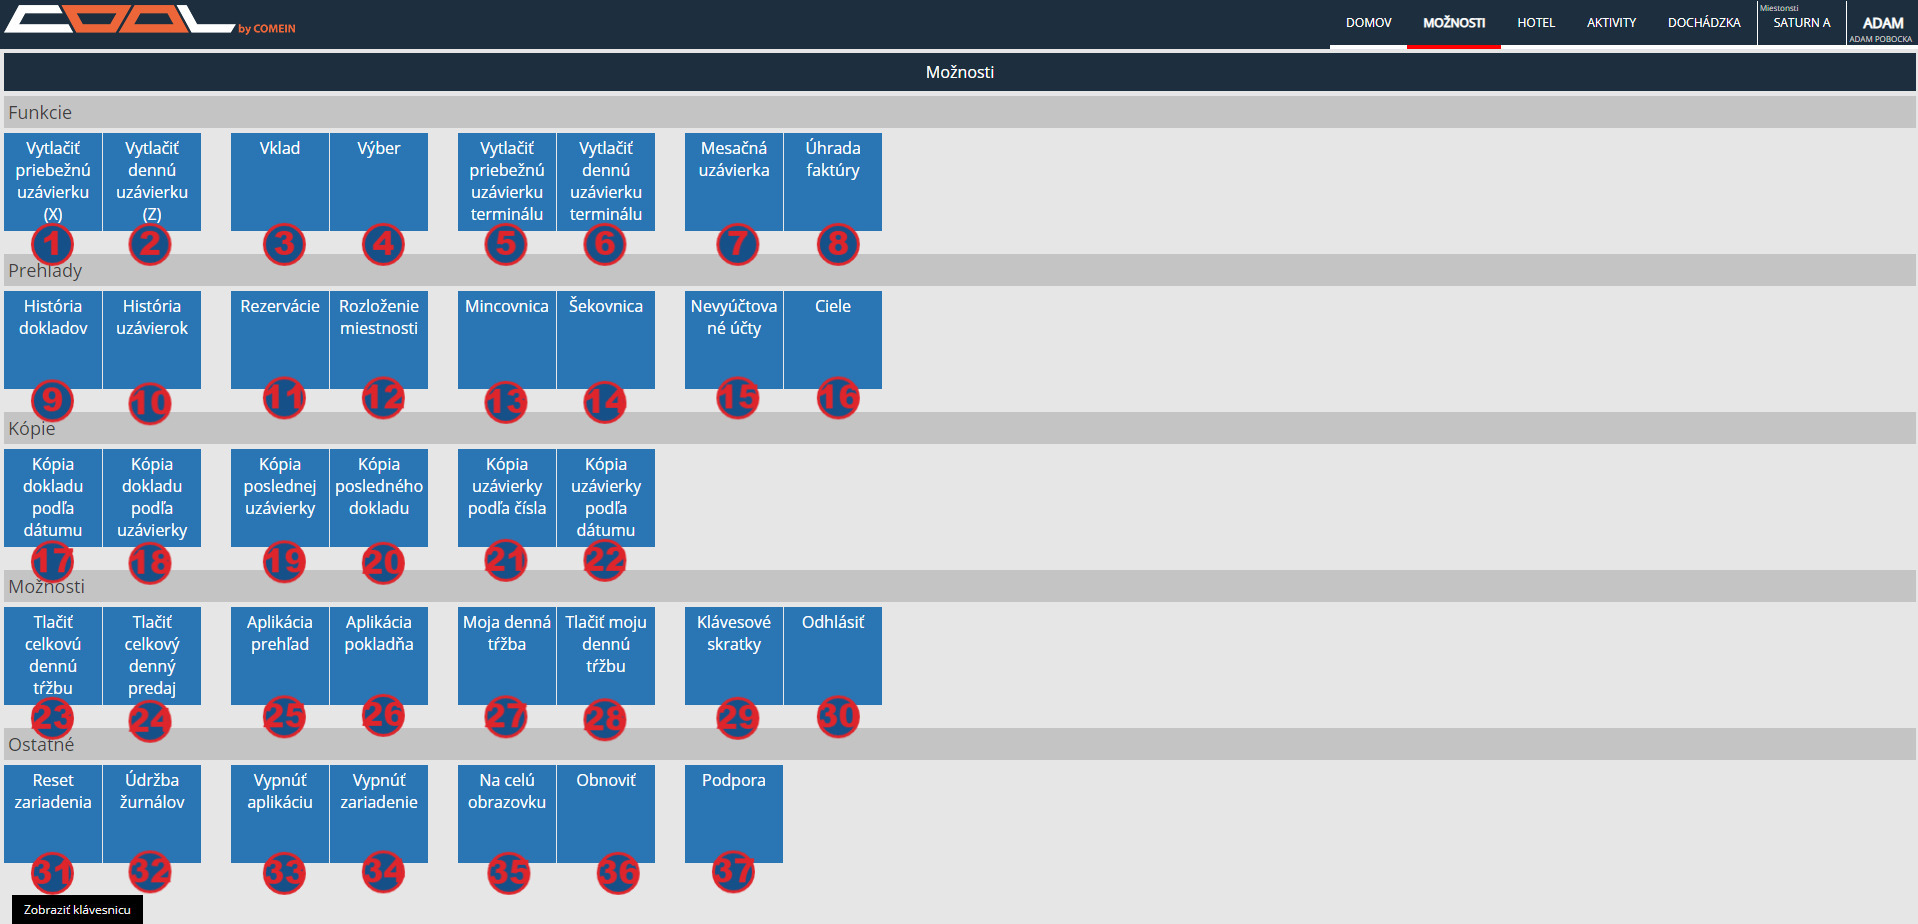Click Zobraziť klávesnicu button
1918x924 pixels.
coord(77,909)
